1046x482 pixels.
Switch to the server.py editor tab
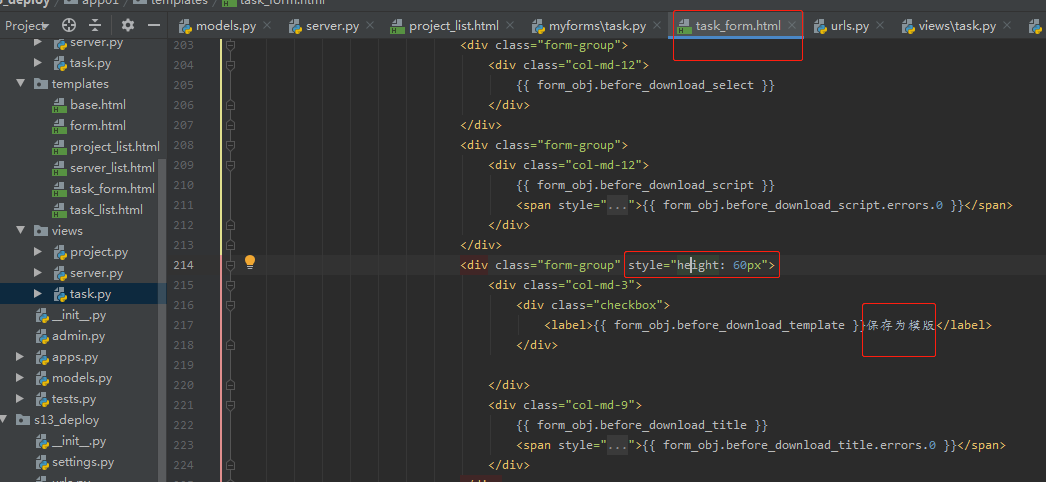(x=332, y=26)
